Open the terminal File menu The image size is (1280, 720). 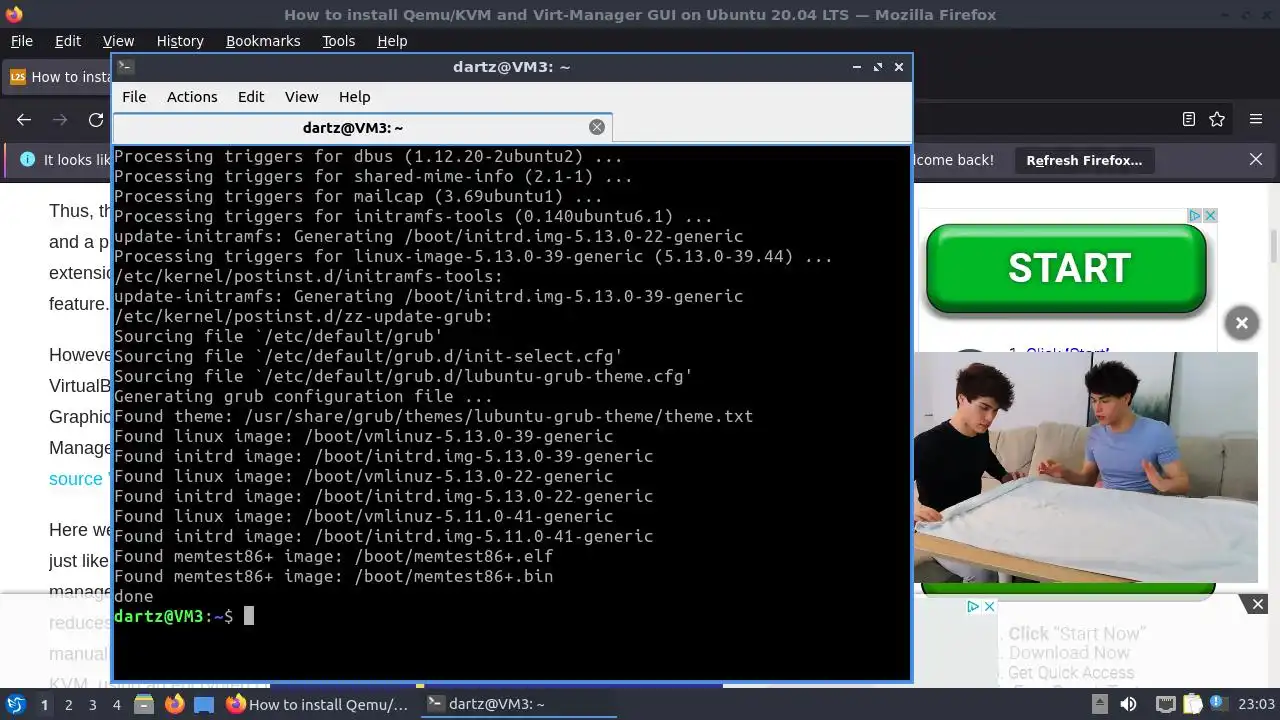coord(134,97)
